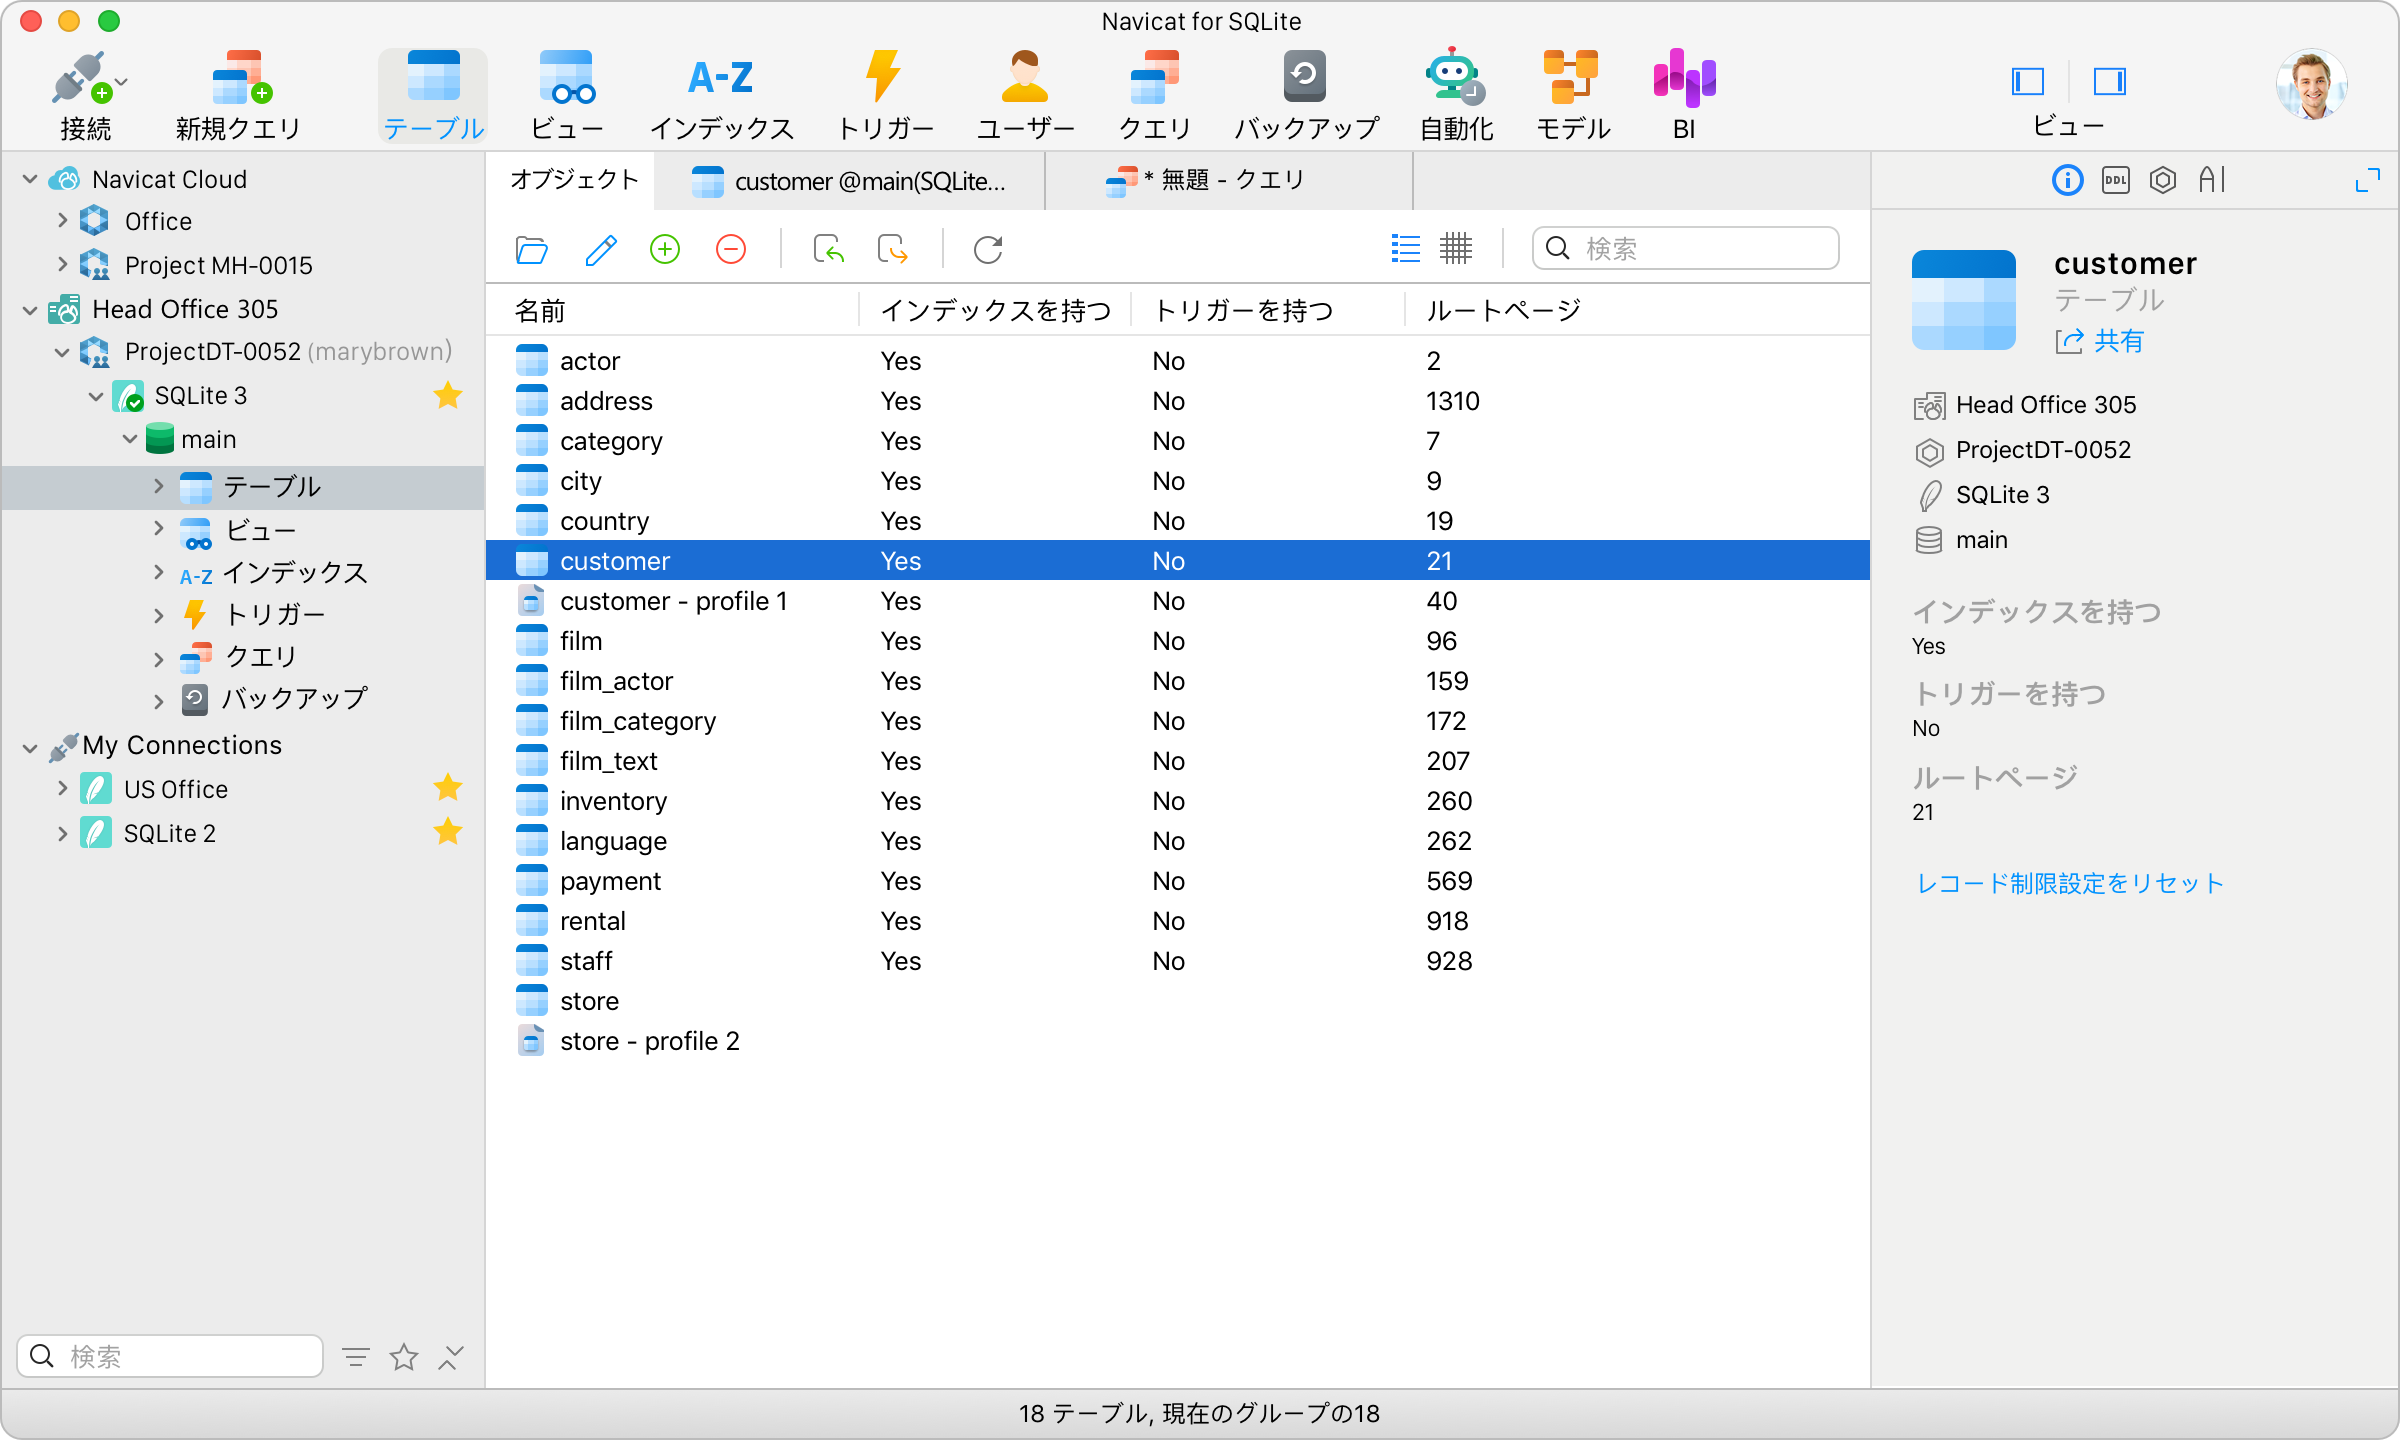Open the 自動化 automation section
This screenshot has width=2400, height=1440.
click(1456, 95)
